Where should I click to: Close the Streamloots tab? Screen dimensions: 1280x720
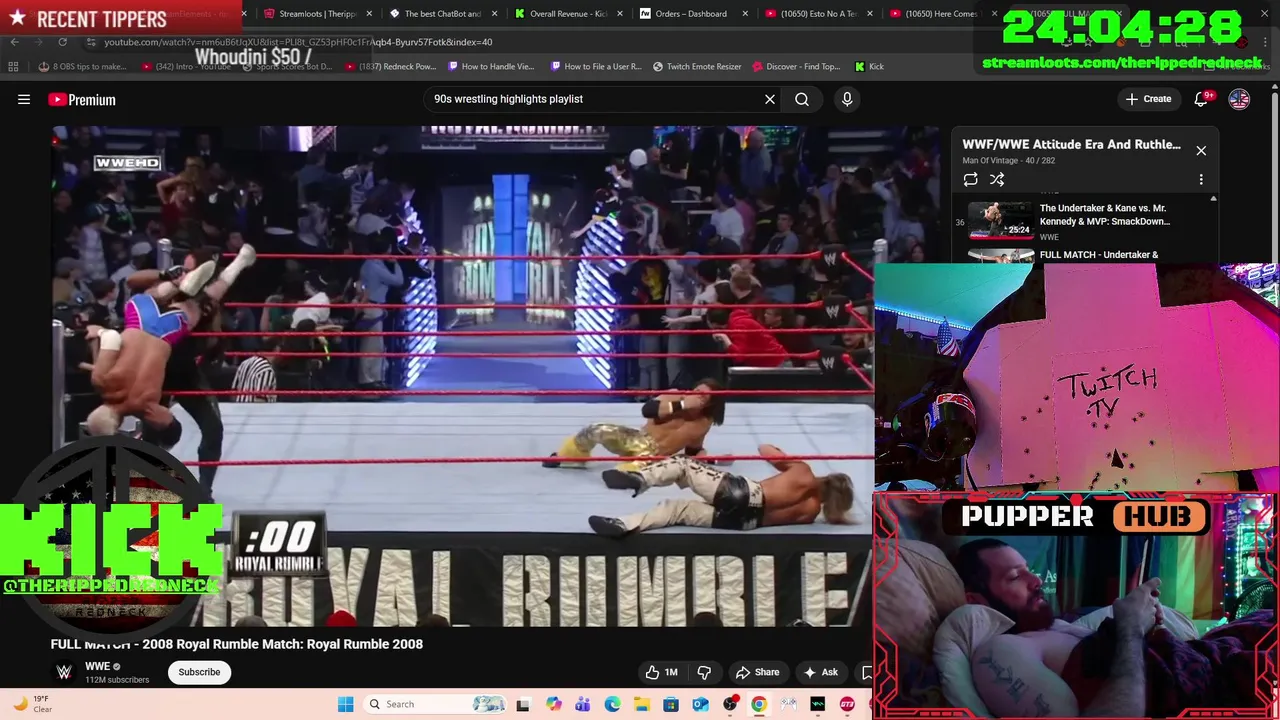369,14
